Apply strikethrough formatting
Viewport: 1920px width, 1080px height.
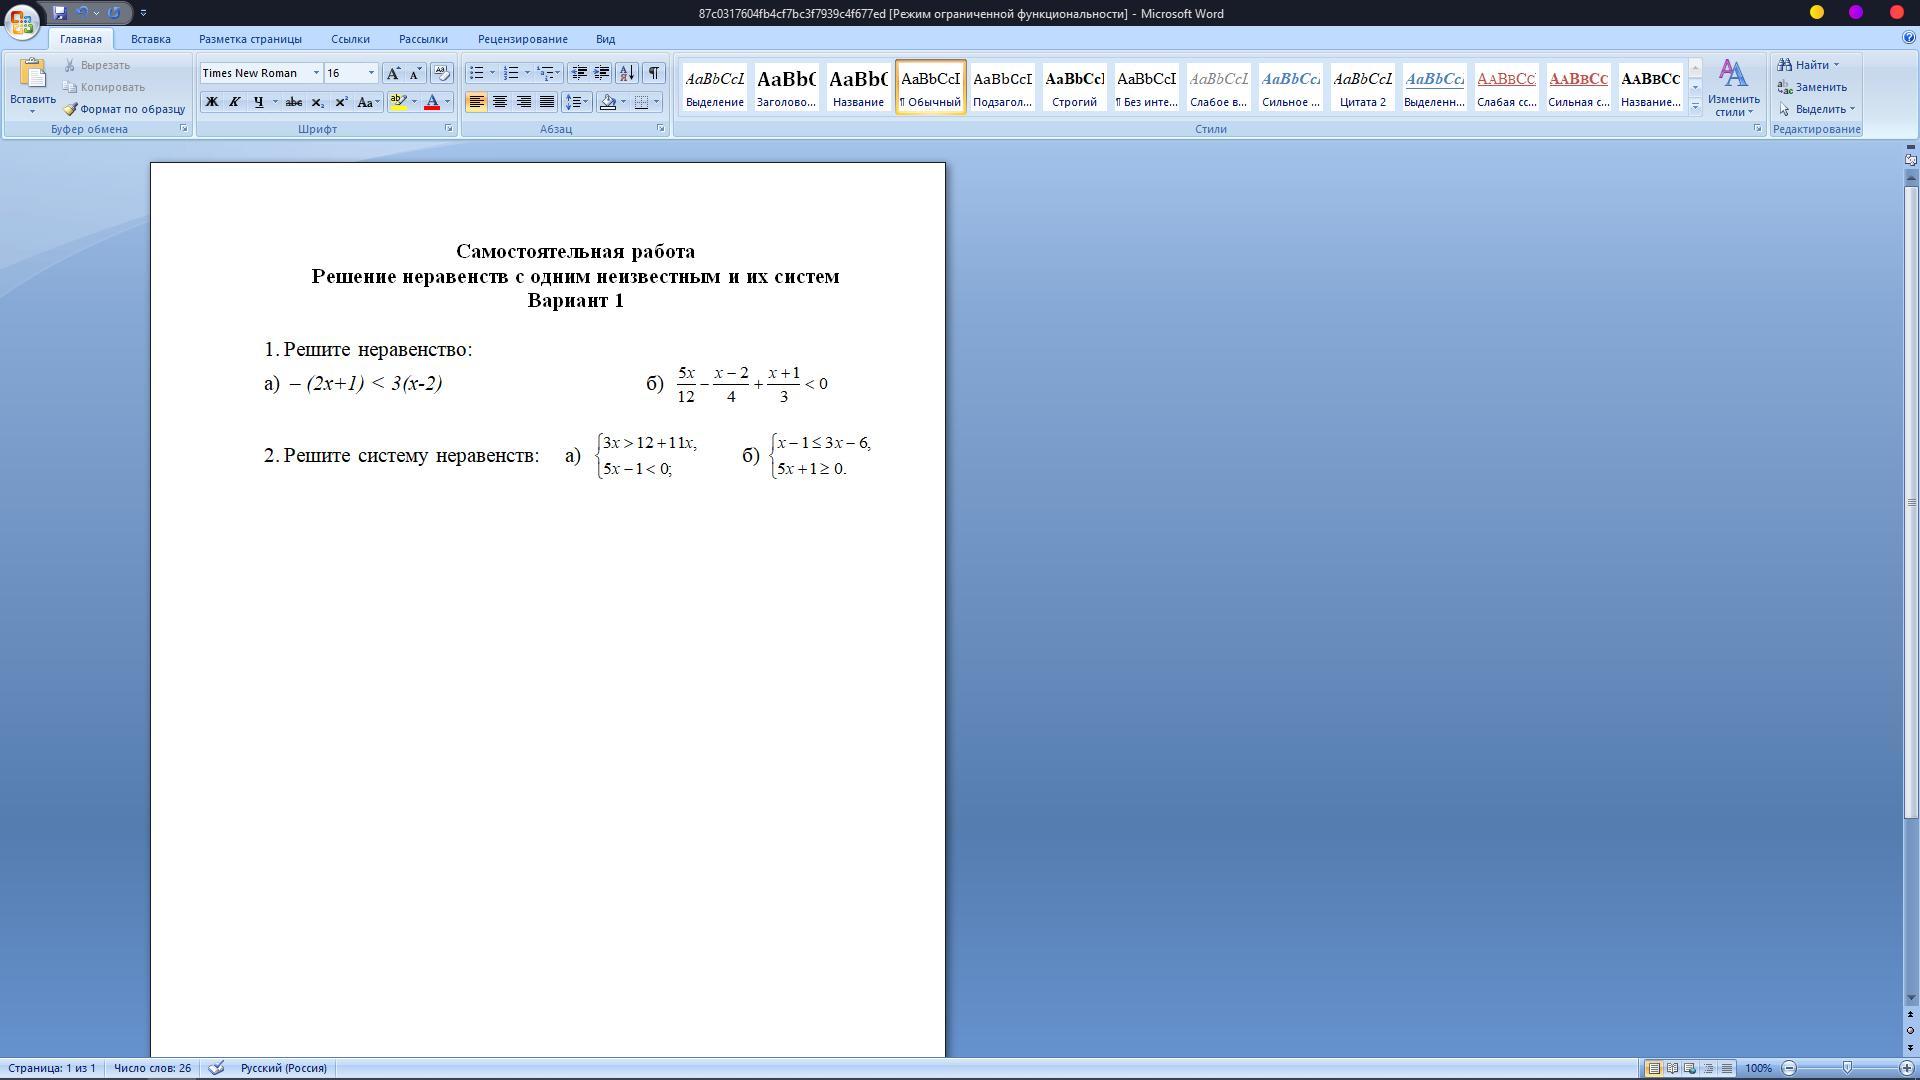[293, 102]
